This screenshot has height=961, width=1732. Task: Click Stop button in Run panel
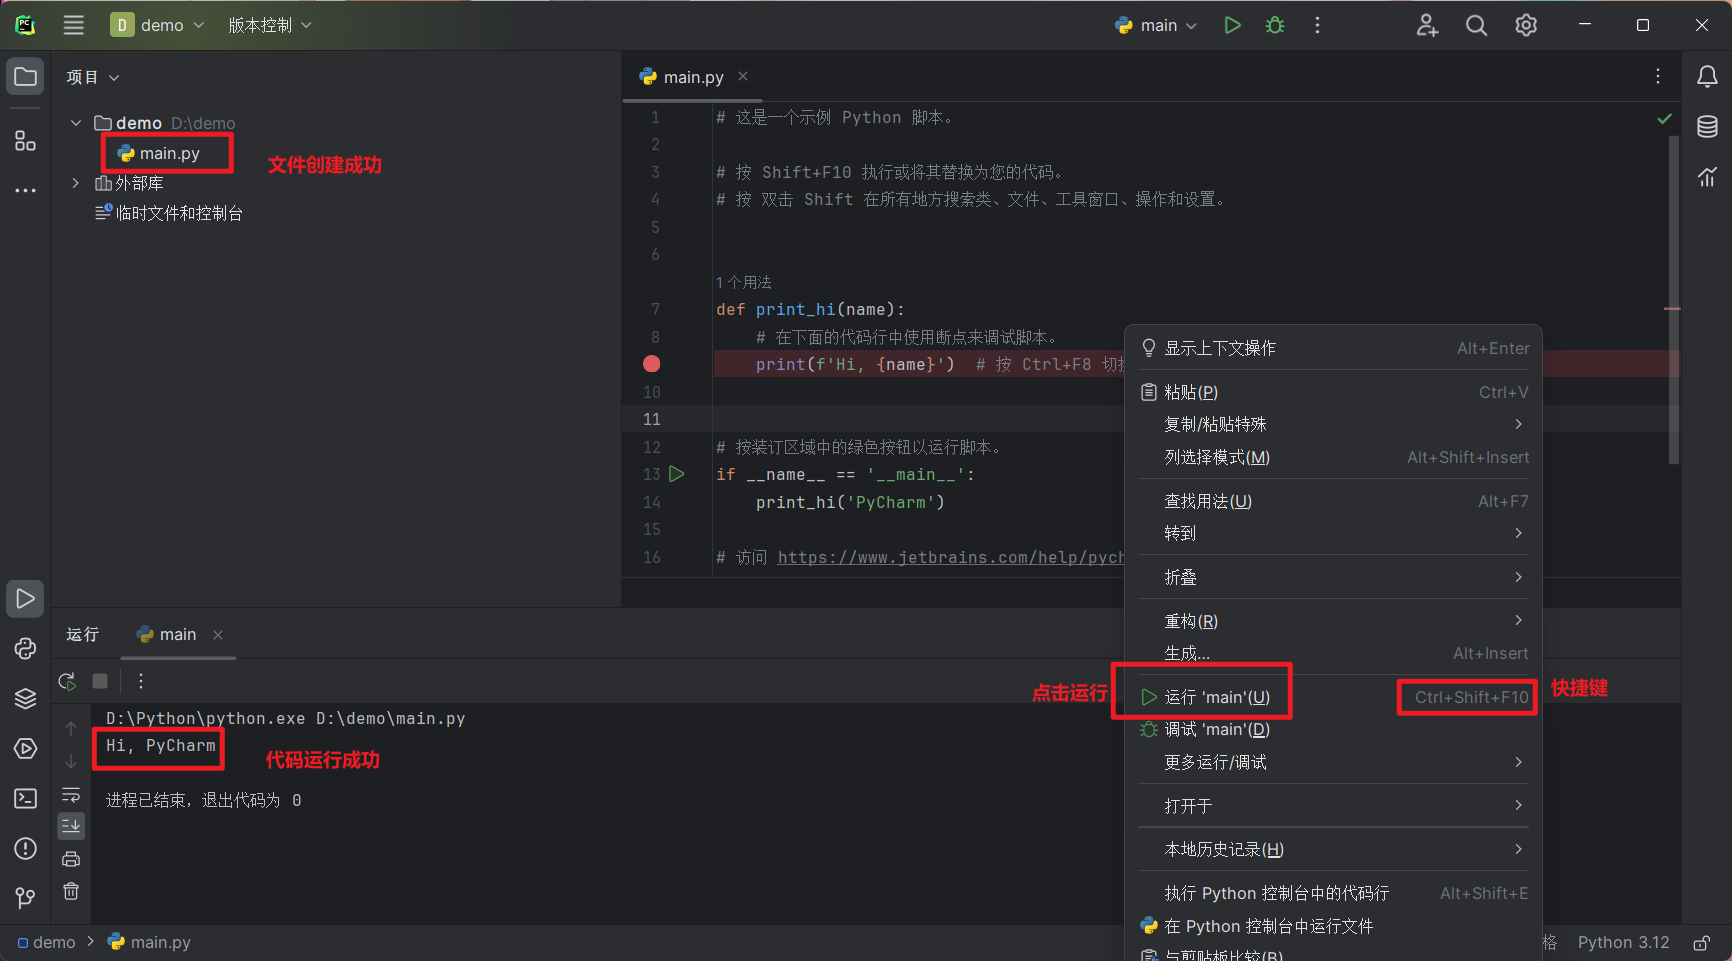coord(100,681)
